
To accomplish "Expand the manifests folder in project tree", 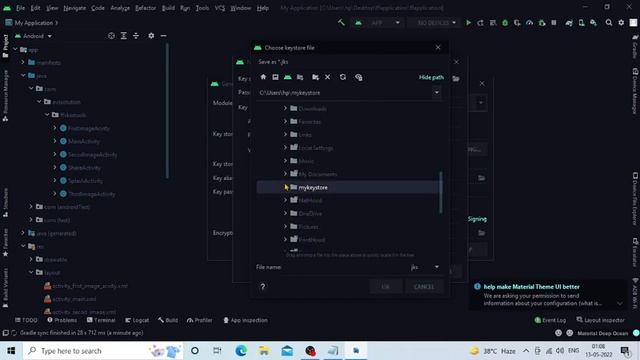I will [23, 62].
